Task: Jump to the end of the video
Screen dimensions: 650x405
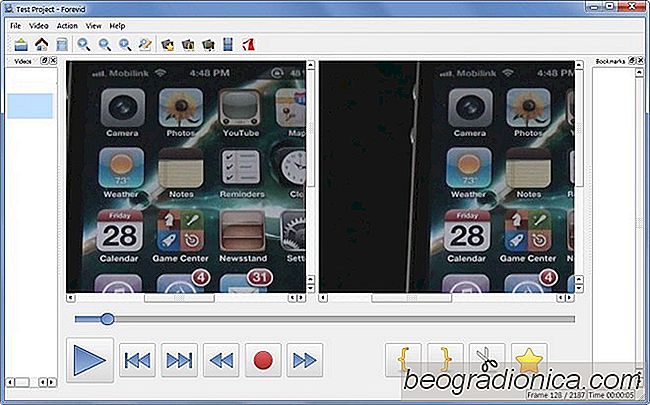Action: point(179,360)
